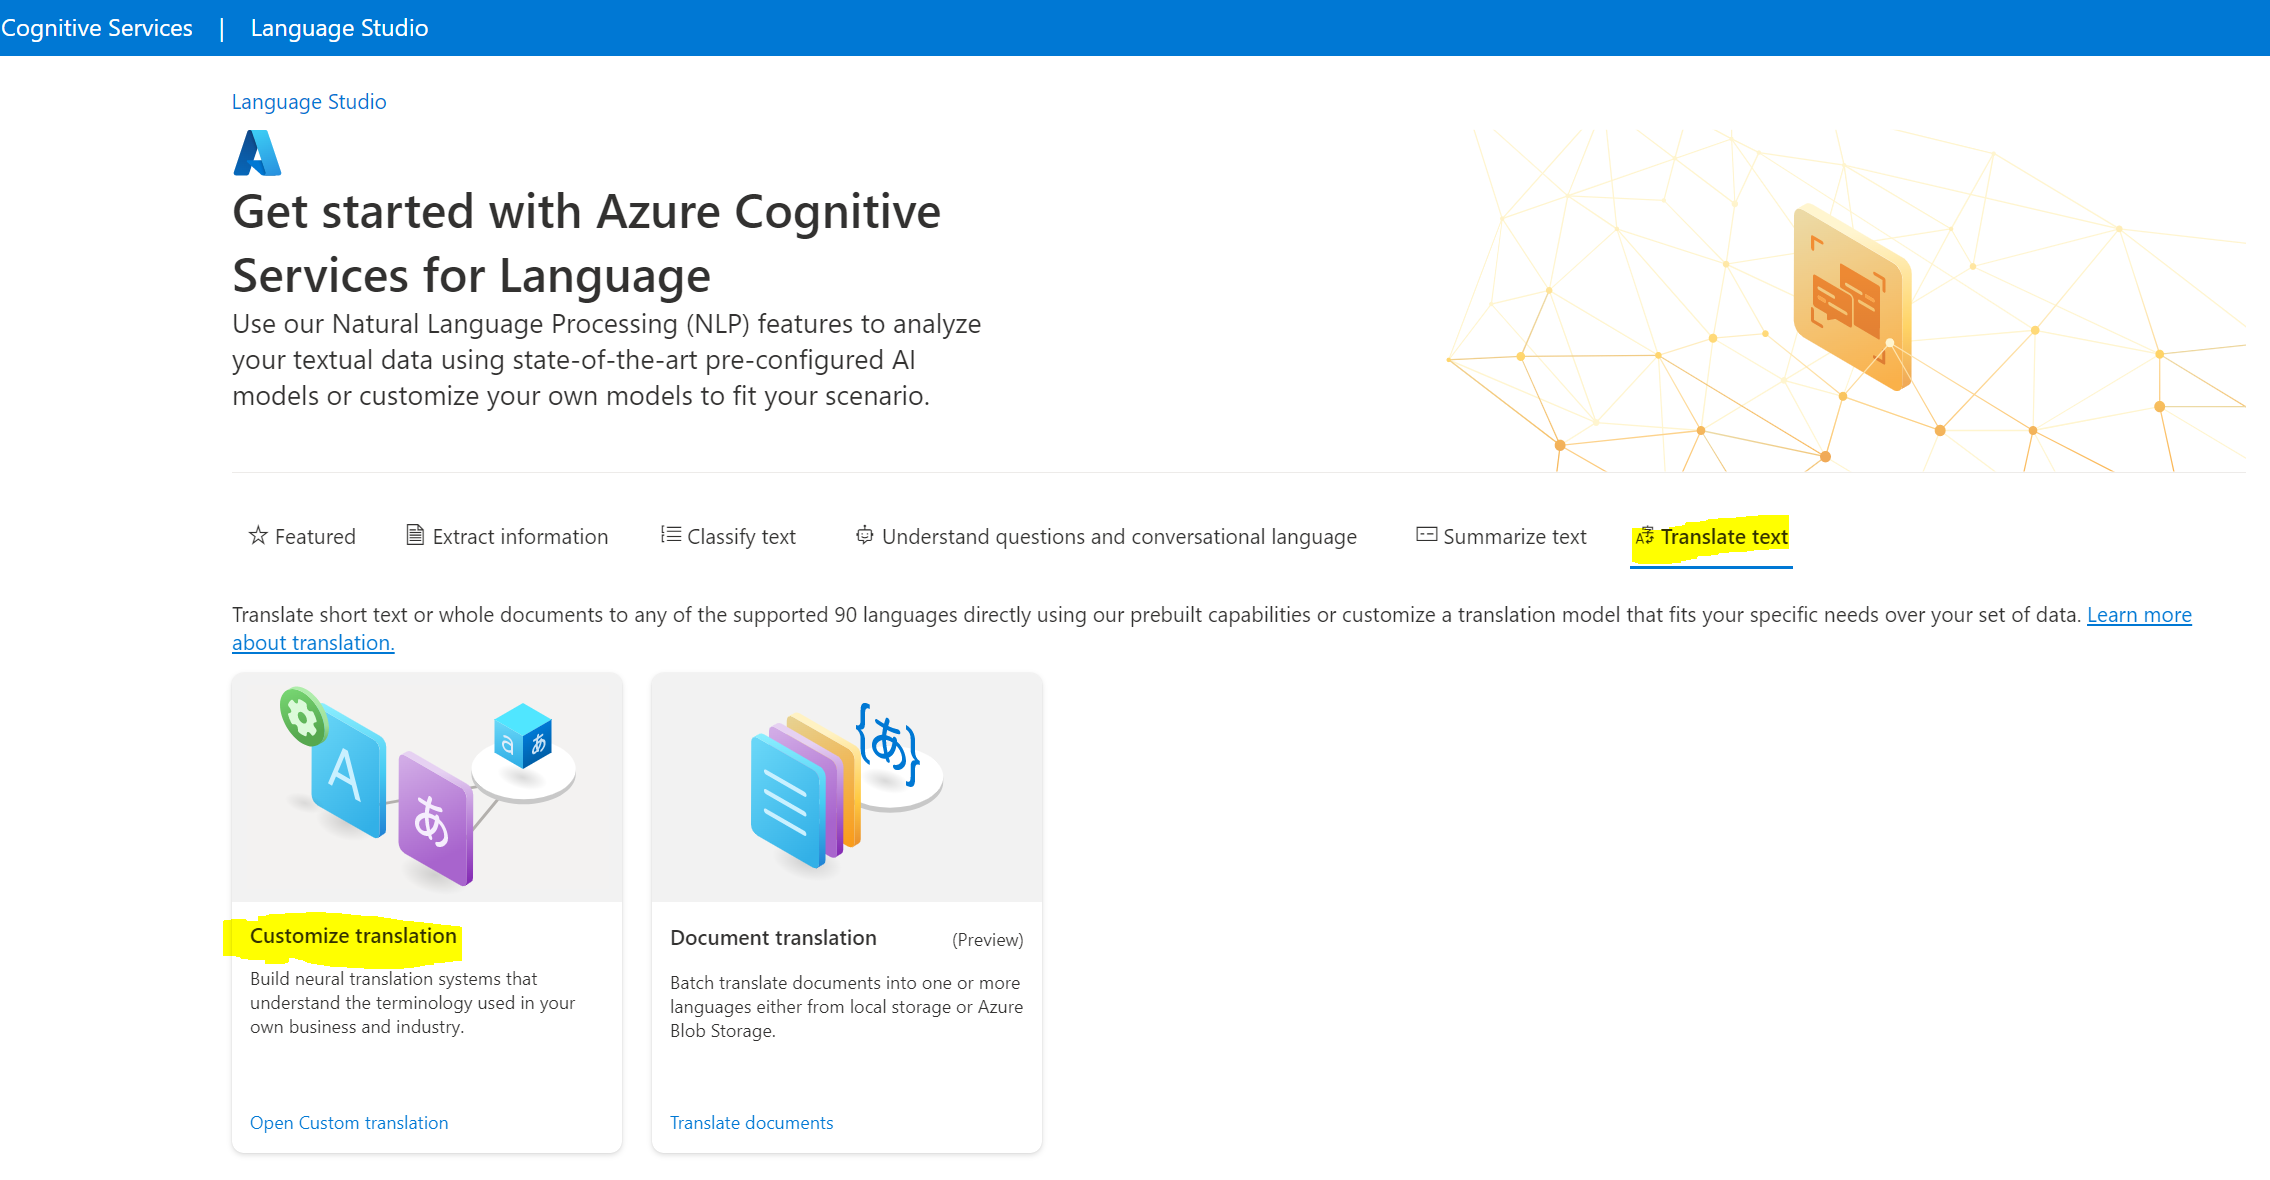Click the Classify text list icon
2270x1180 pixels.
point(671,535)
